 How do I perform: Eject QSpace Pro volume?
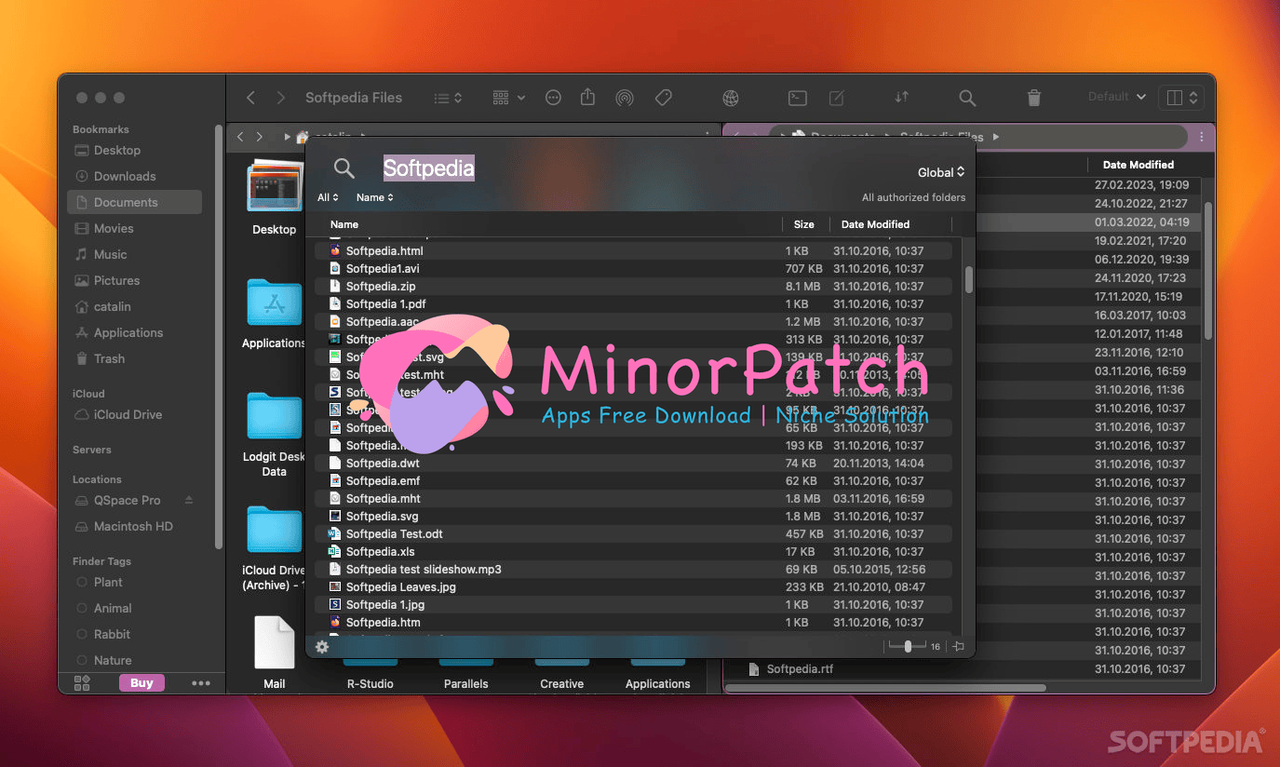[x=189, y=500]
